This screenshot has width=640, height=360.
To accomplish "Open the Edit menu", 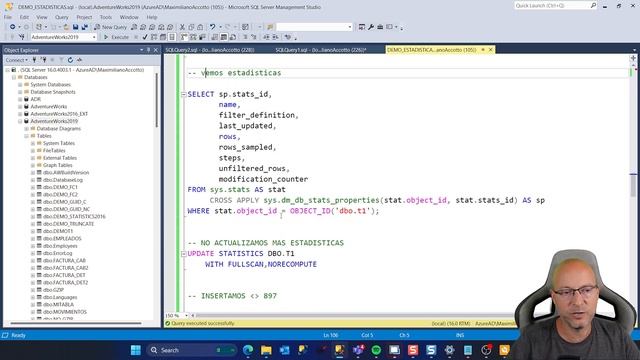I will [x=24, y=17].
